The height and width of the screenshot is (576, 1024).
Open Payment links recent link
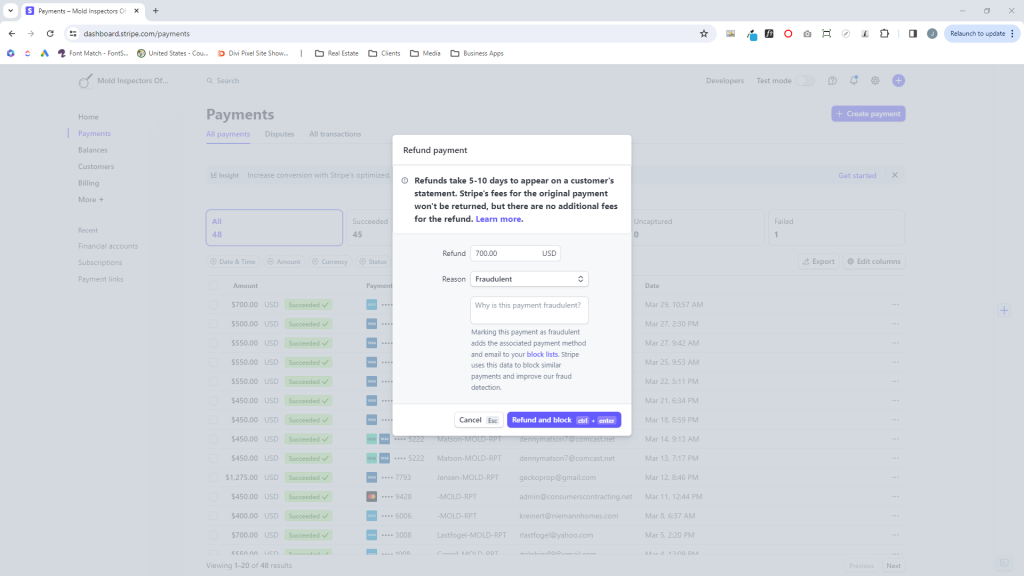[x=101, y=279]
